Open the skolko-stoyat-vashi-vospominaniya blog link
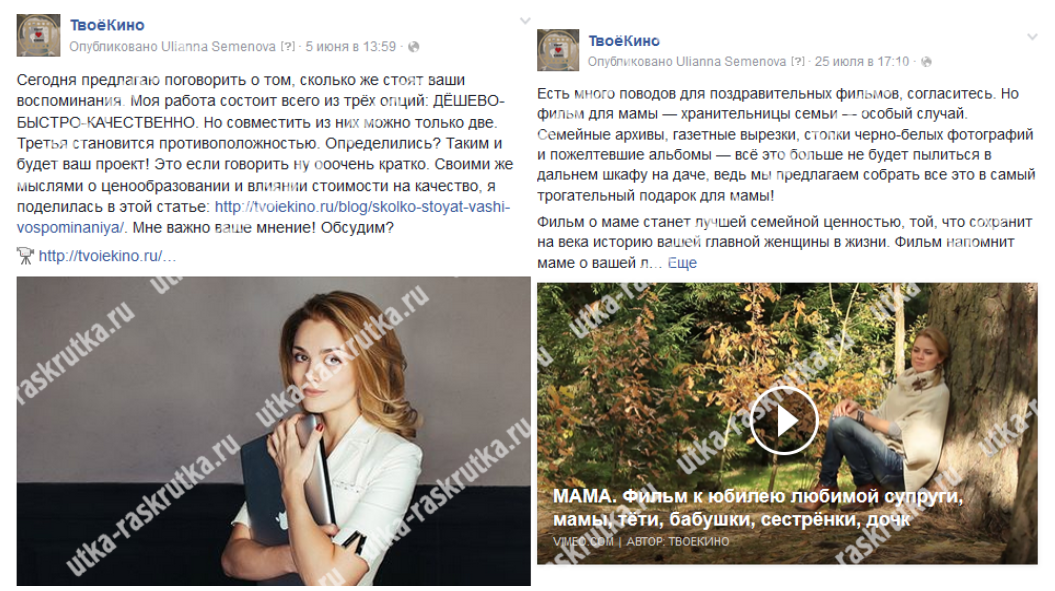The image size is (1055, 591). click(x=264, y=217)
